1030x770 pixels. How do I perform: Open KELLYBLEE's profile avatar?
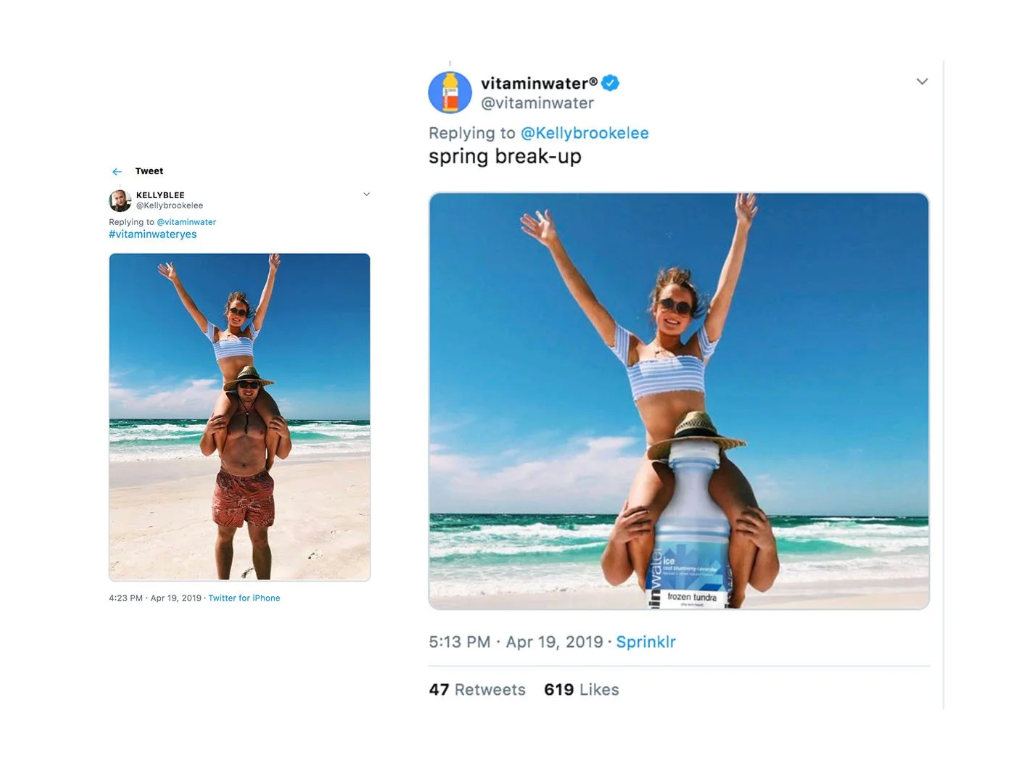pyautogui.click(x=120, y=200)
